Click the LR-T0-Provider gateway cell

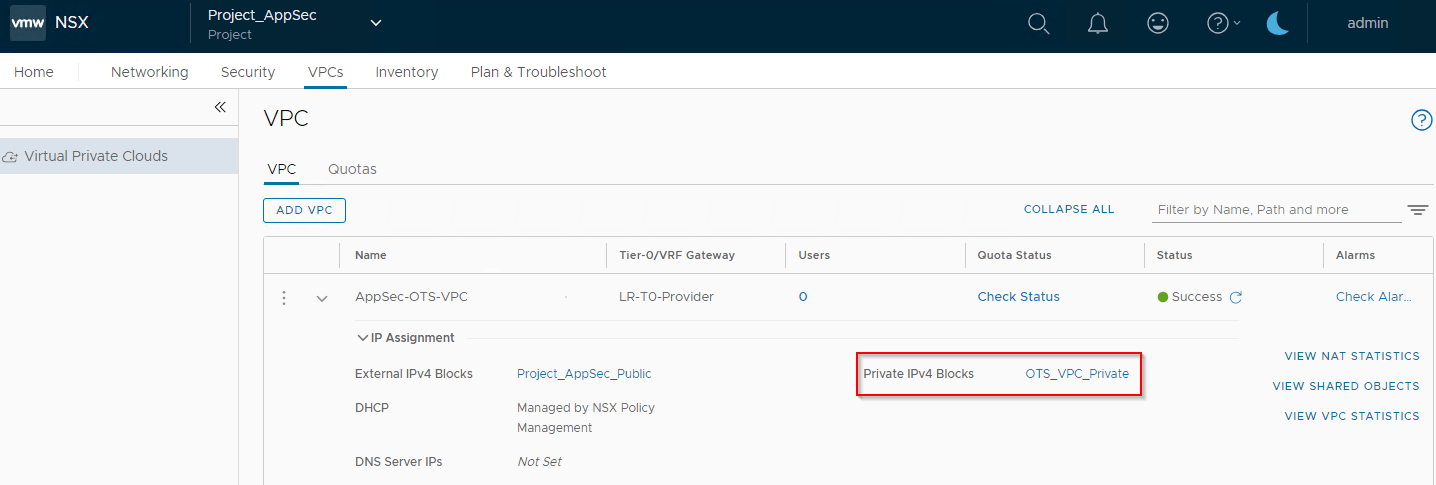(667, 297)
